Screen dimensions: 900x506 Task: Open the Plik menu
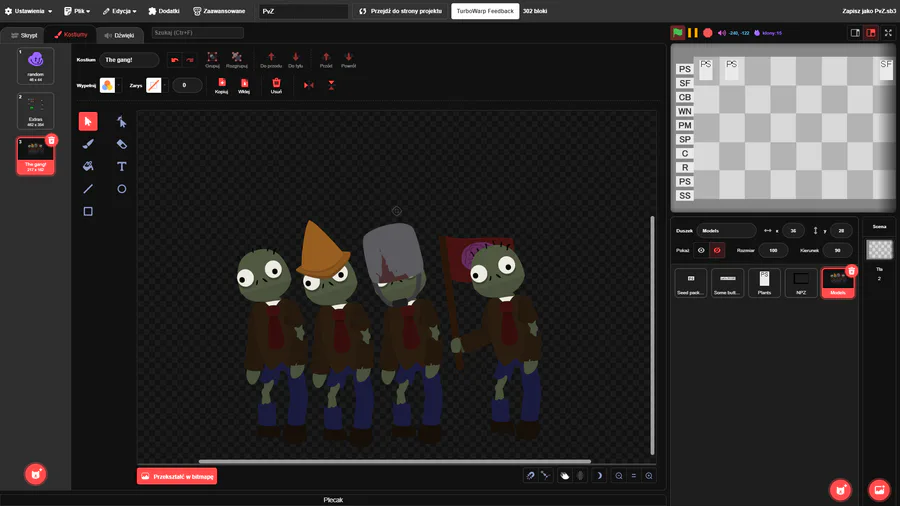pyautogui.click(x=77, y=11)
